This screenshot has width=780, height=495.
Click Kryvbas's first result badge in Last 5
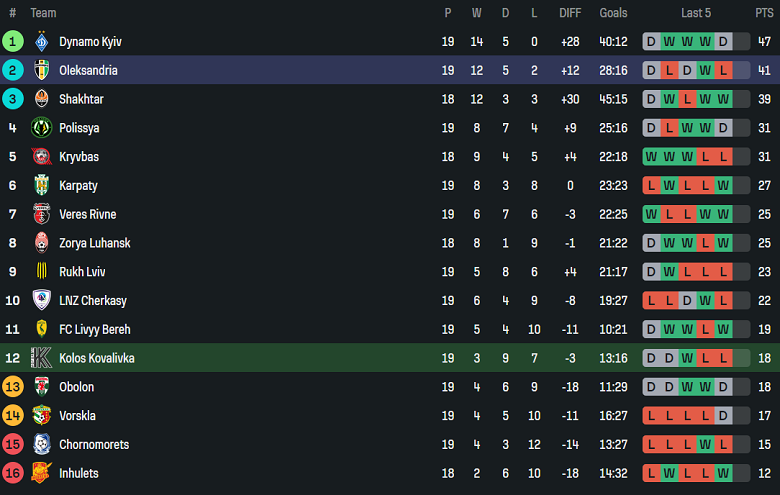(651, 157)
